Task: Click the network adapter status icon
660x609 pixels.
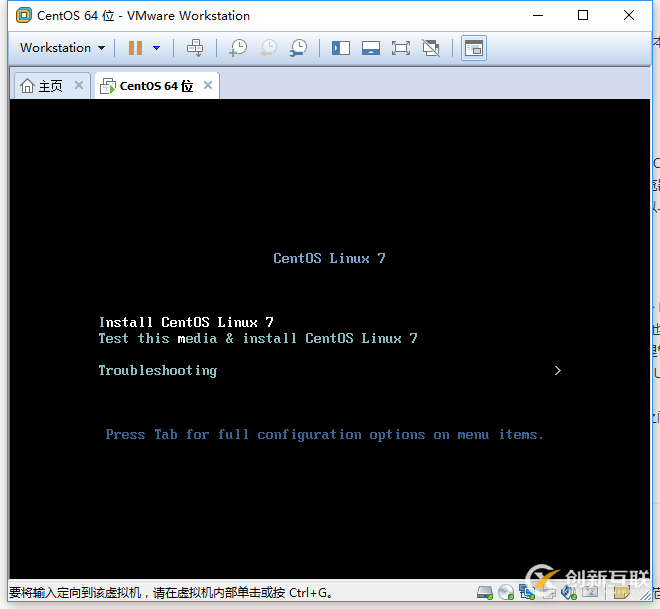Action: click(527, 593)
